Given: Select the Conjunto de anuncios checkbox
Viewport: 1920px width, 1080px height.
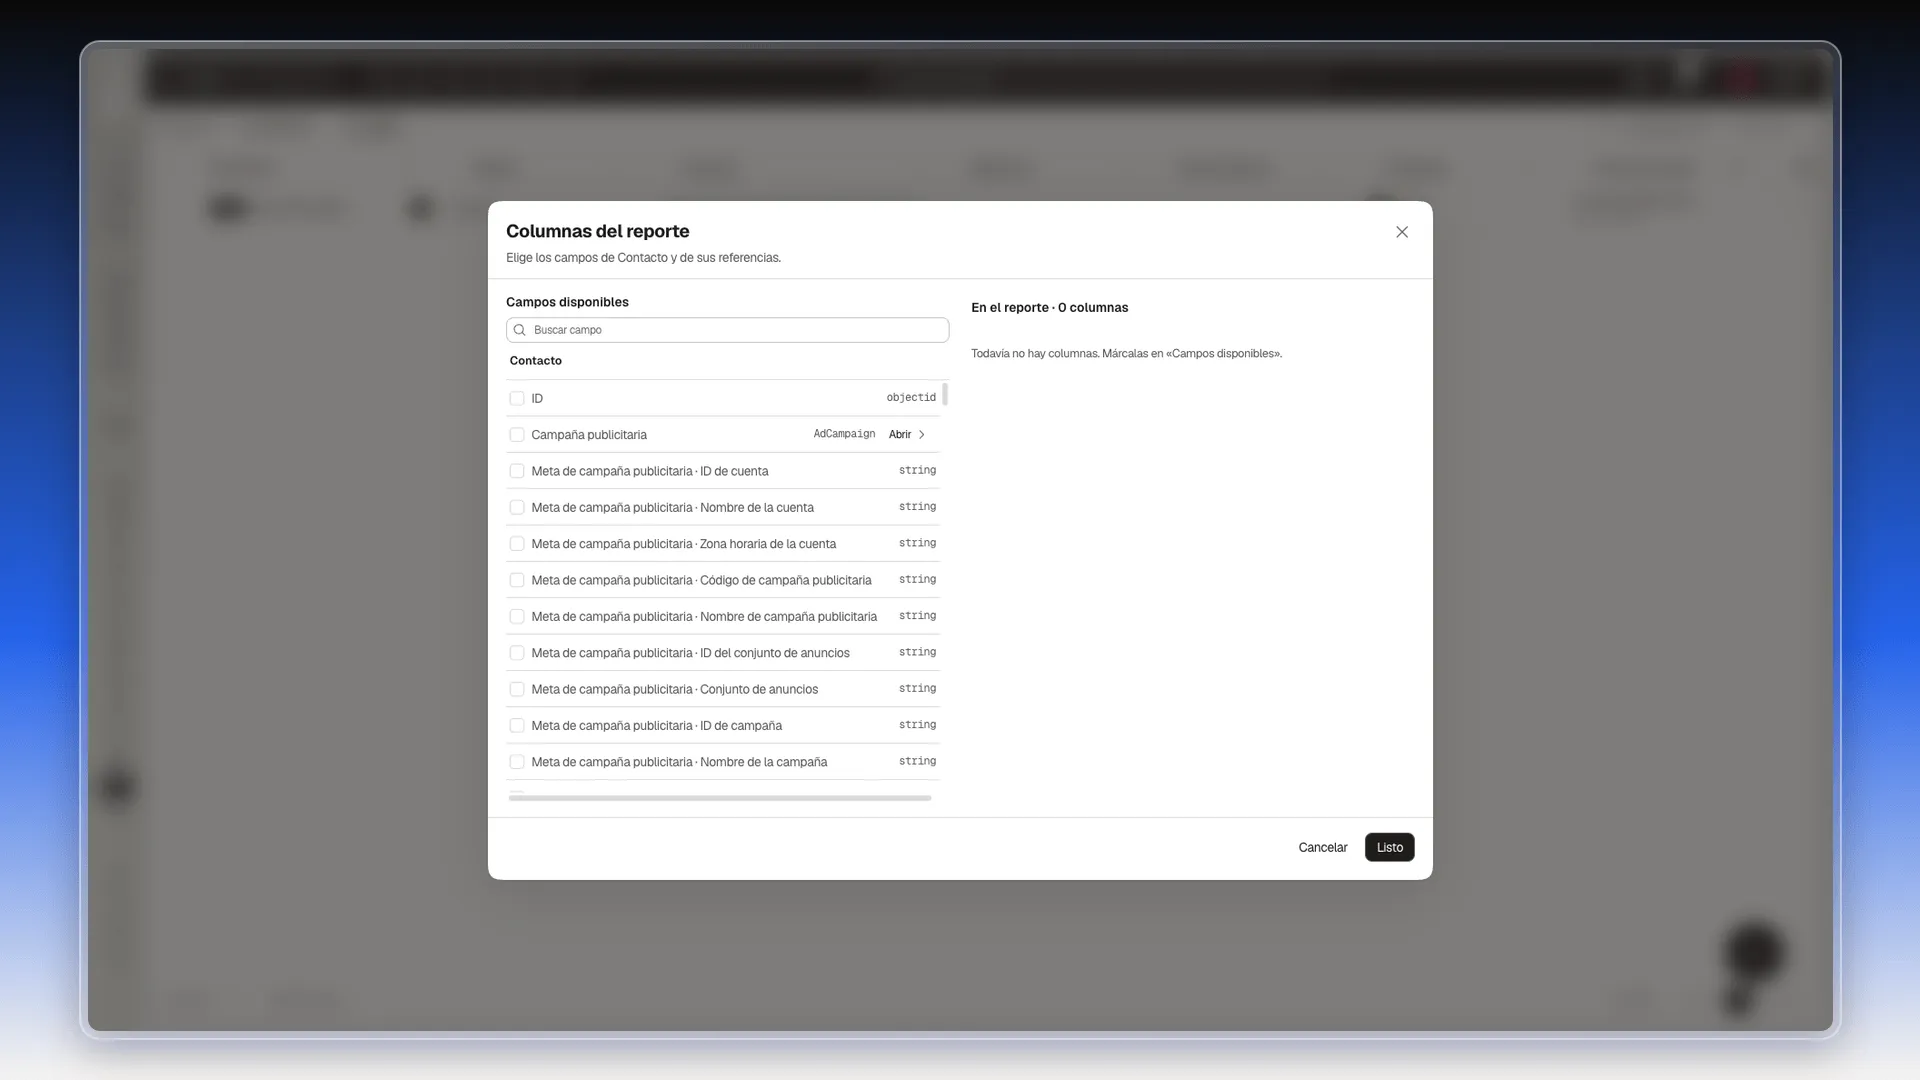Looking at the screenshot, I should point(517,690).
